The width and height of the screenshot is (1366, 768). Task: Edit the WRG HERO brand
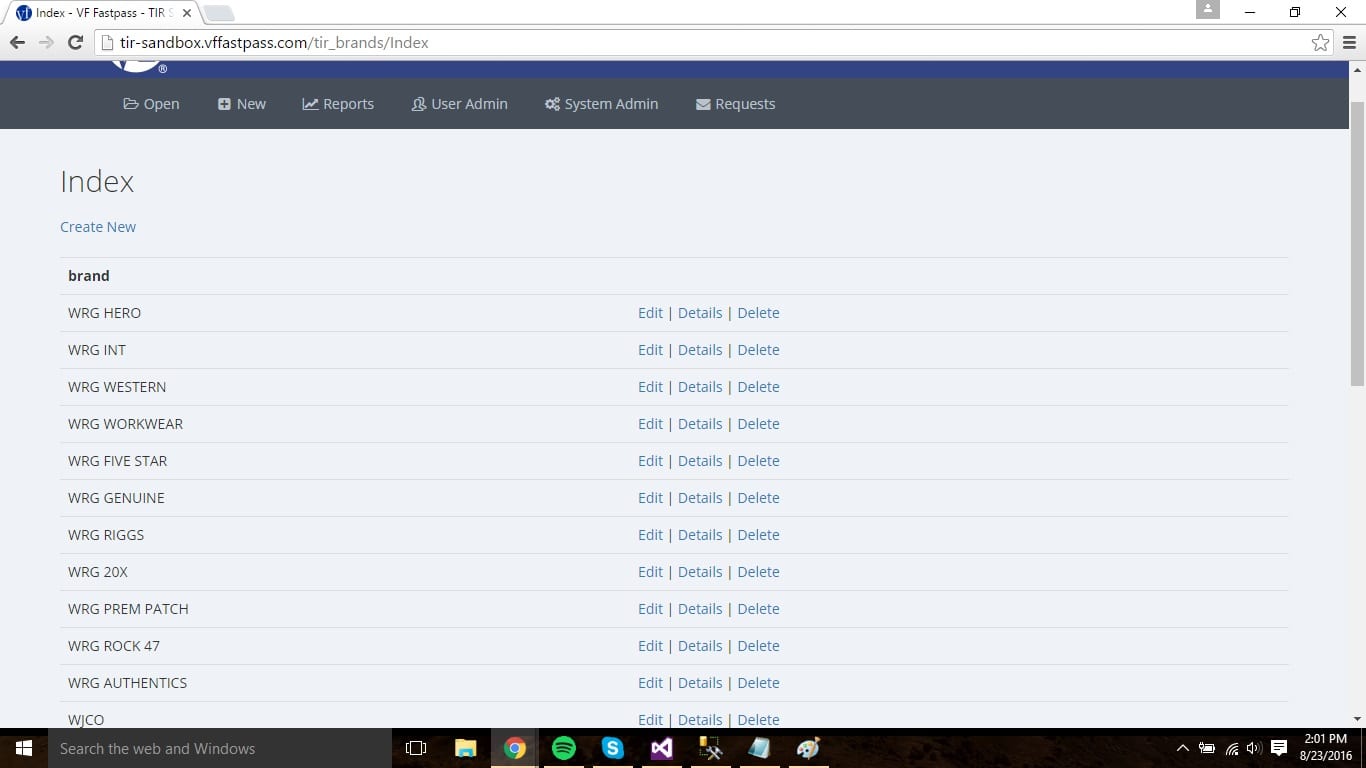click(x=650, y=313)
